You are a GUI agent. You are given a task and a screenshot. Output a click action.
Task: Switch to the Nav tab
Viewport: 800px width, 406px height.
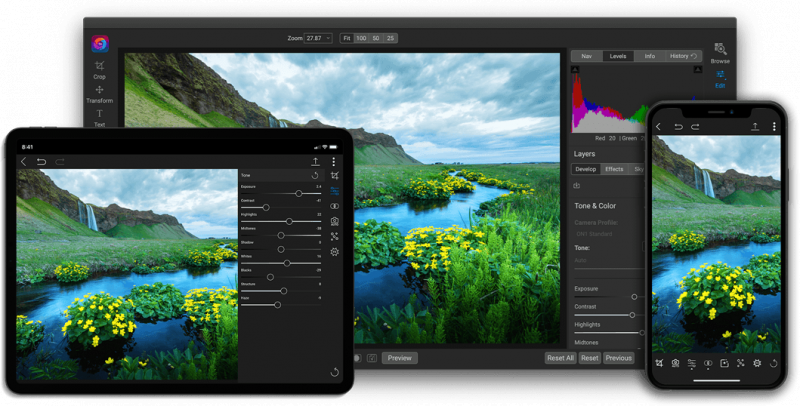[587, 56]
